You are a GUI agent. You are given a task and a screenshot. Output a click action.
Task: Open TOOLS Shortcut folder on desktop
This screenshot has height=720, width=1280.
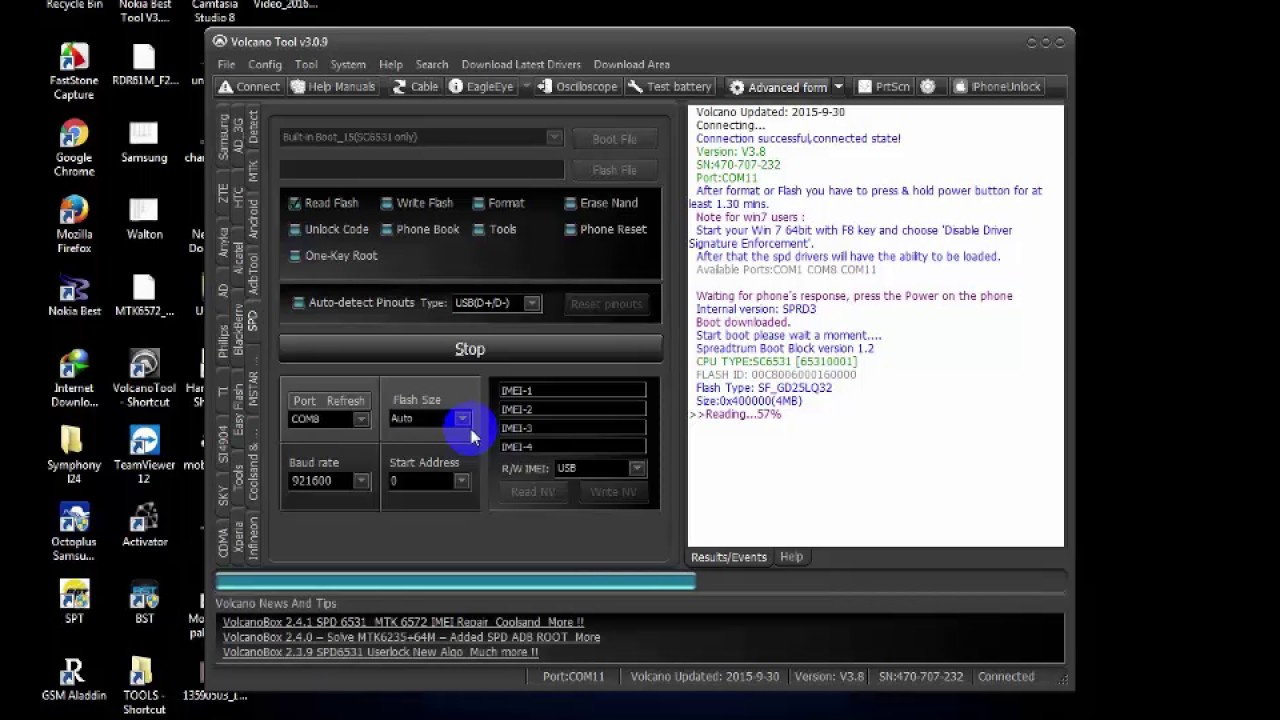(144, 686)
